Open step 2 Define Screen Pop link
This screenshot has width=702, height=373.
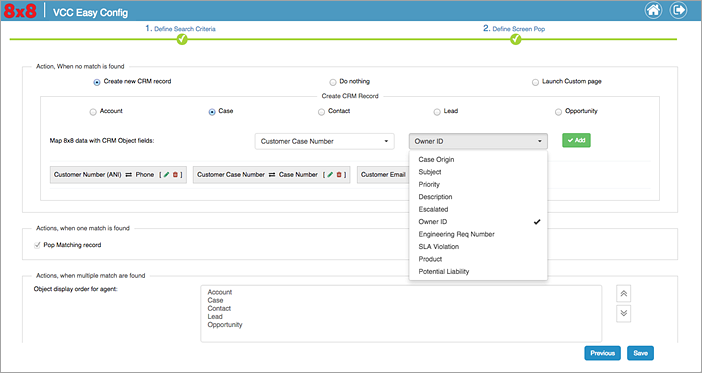514,29
